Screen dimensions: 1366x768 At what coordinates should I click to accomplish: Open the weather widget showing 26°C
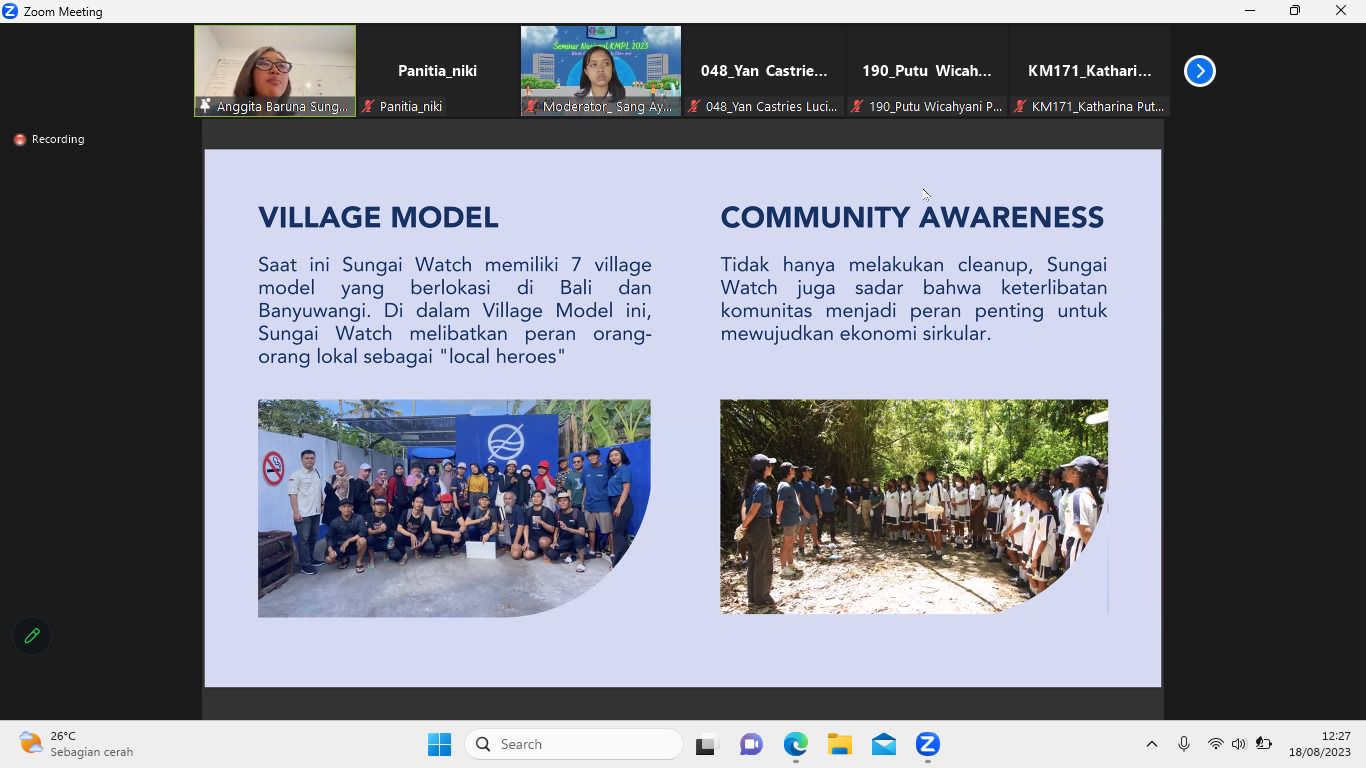76,744
